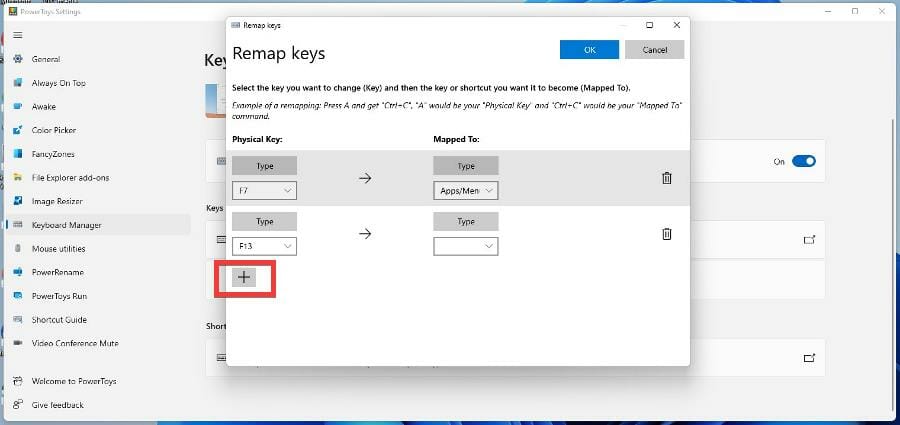The image size is (900, 425).
Task: Click Type button for F13's mapped-to key
Action: pos(465,222)
